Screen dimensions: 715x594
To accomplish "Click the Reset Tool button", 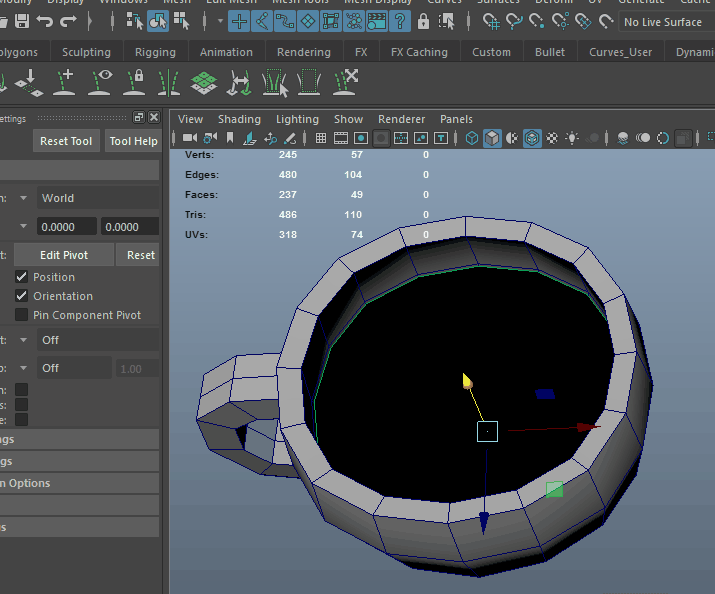I will click(66, 141).
